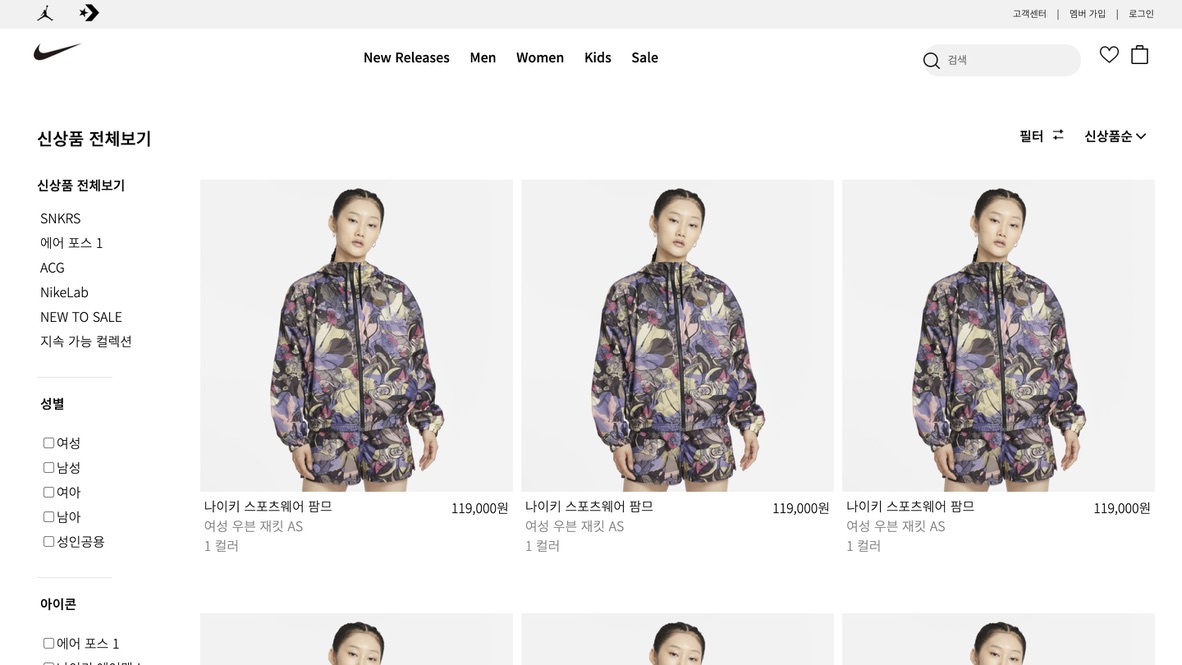Click the search magnifier icon
The image size is (1182, 665).
[x=932, y=60]
